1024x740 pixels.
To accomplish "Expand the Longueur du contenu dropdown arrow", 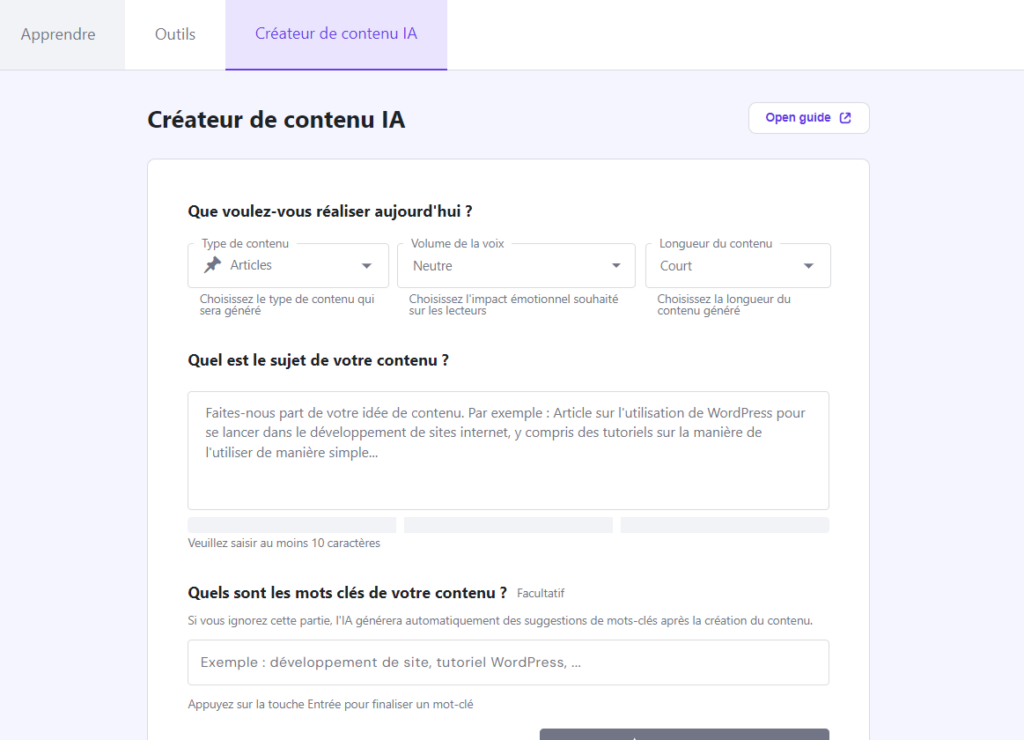I will [x=808, y=266].
